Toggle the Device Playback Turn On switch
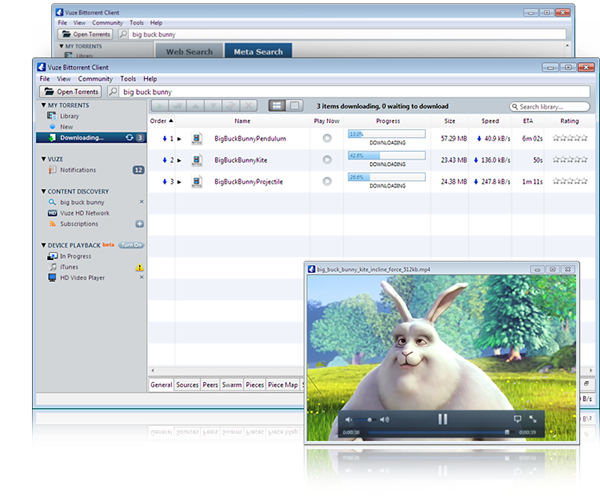 point(132,245)
